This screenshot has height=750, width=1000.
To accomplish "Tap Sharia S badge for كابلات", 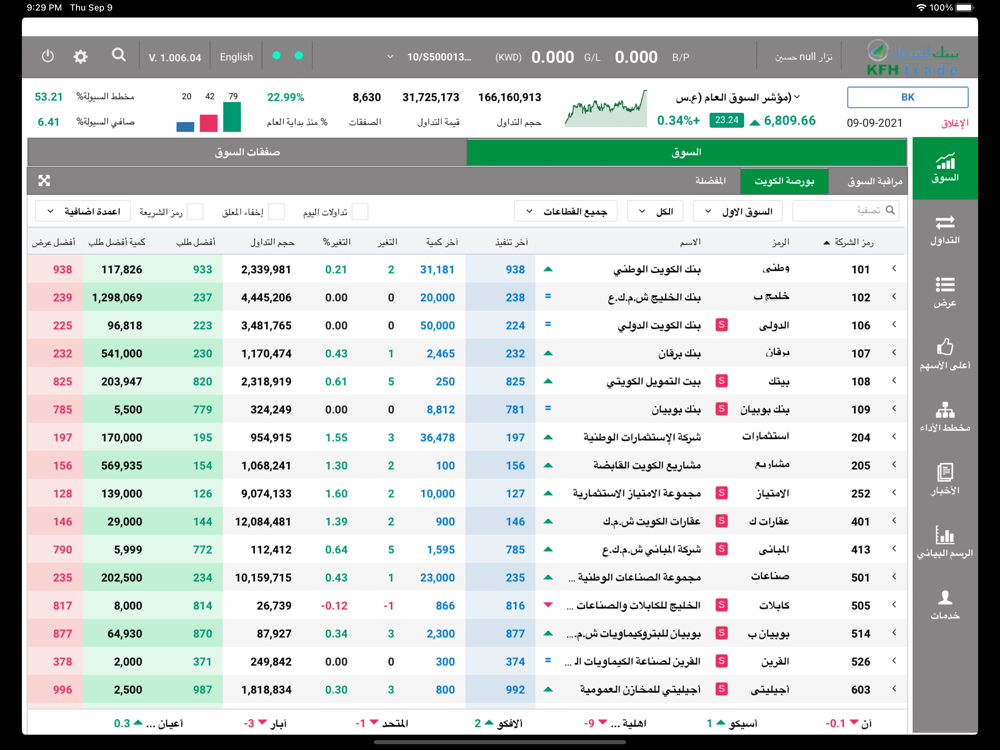I will click(x=721, y=605).
